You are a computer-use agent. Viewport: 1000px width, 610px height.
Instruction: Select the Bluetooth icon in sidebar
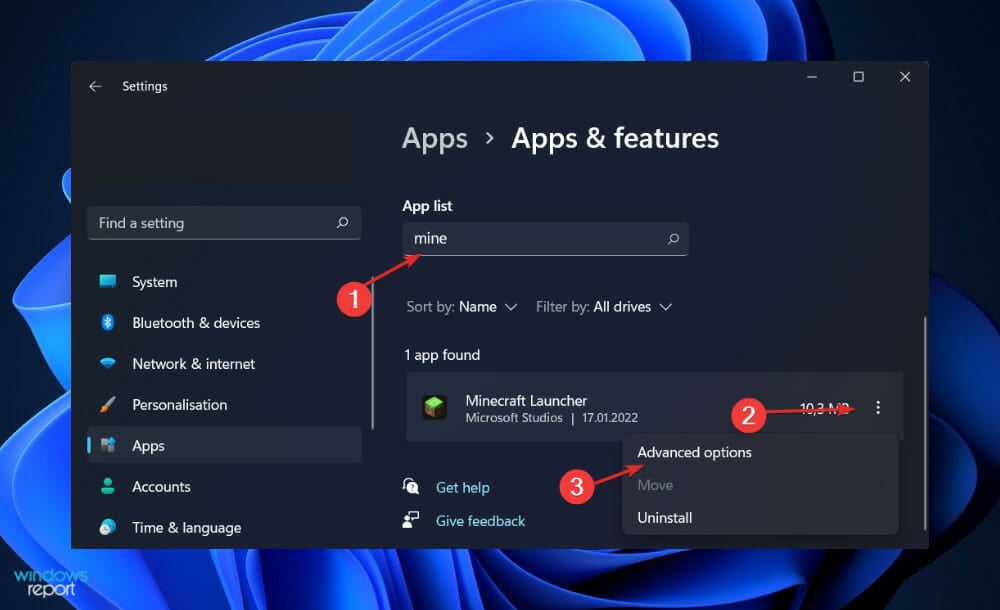(x=108, y=322)
